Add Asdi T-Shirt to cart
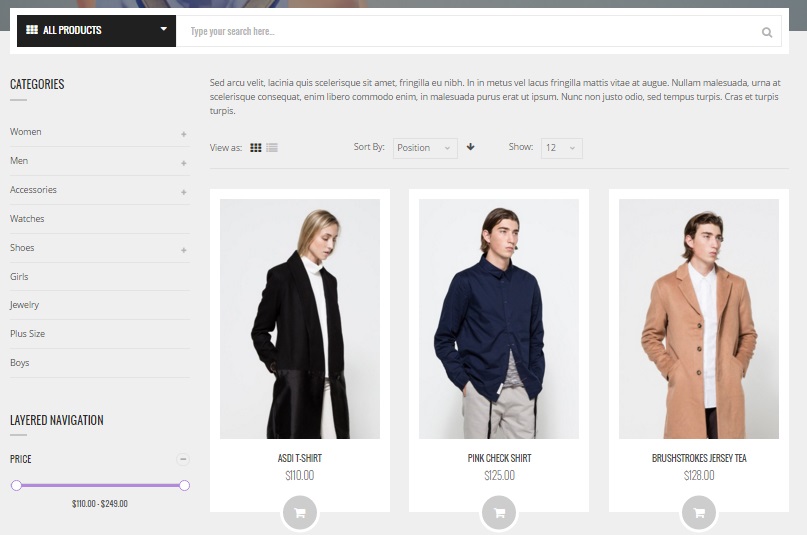Image resolution: width=807 pixels, height=535 pixels. [x=299, y=512]
